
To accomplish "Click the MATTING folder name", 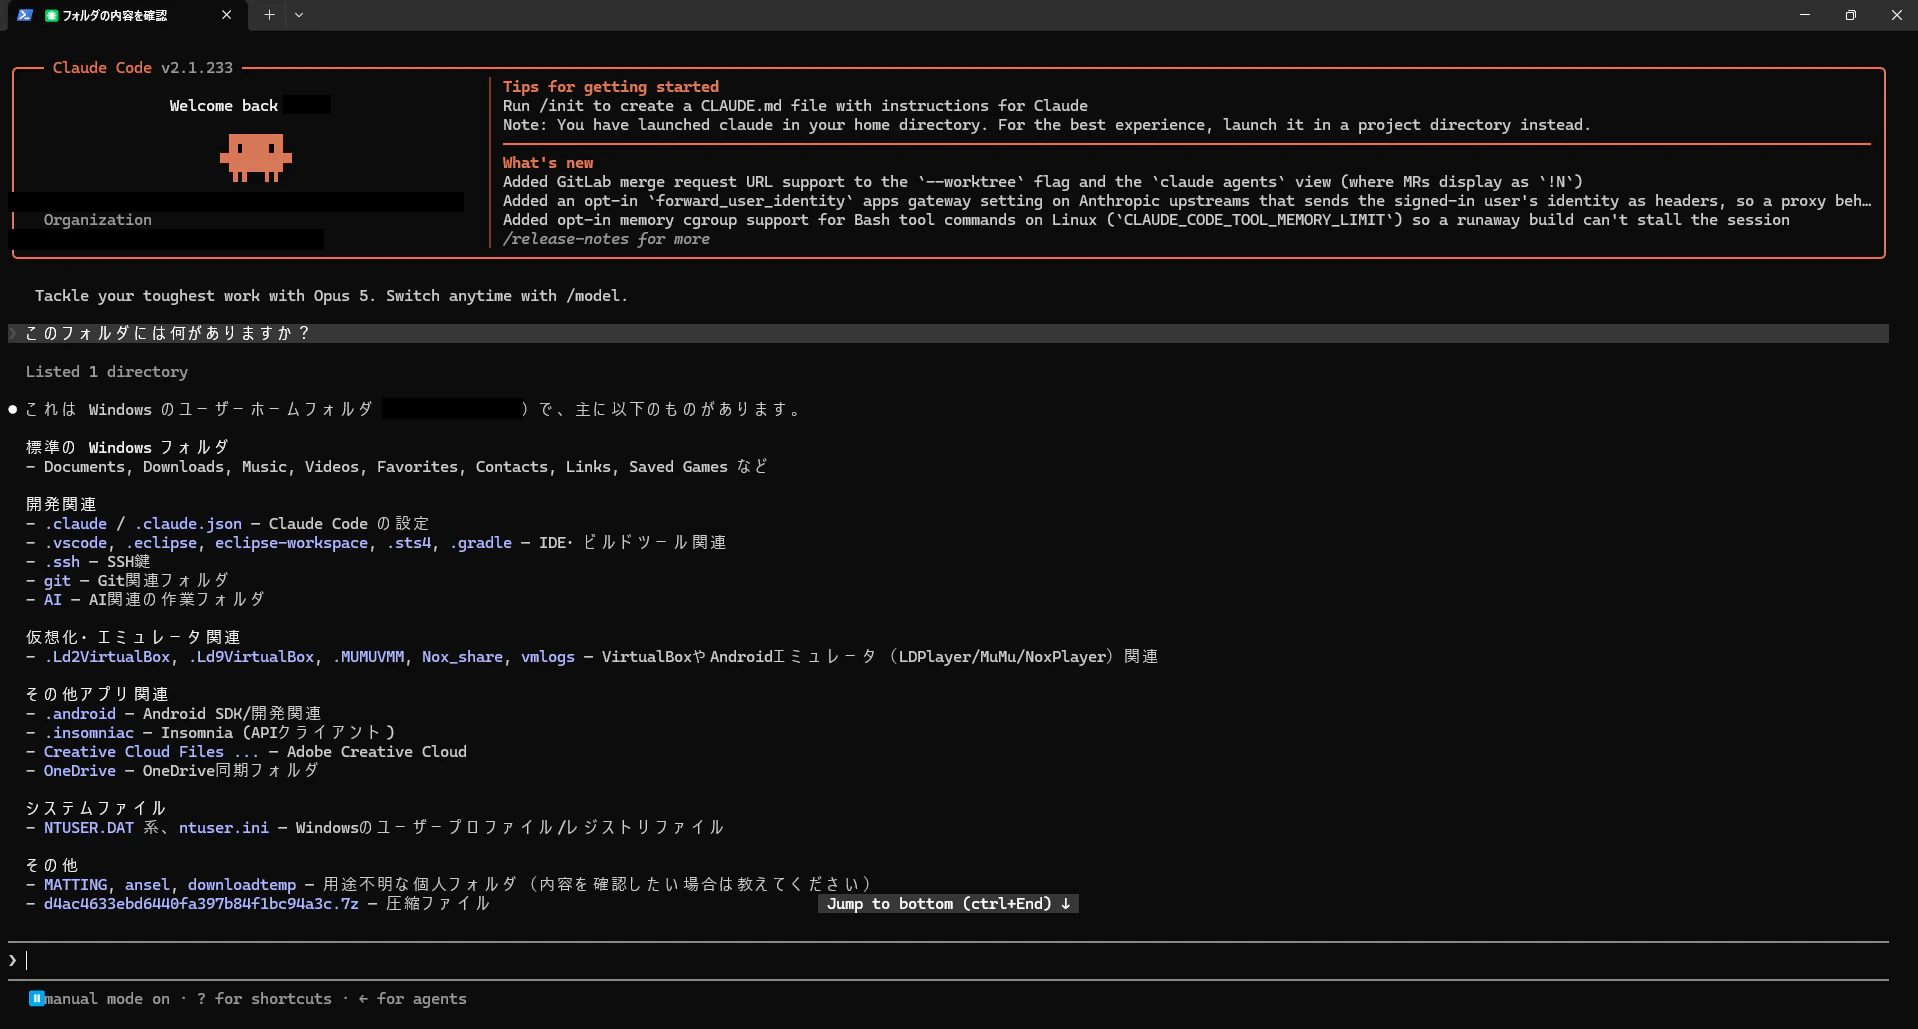I will [x=75, y=885].
